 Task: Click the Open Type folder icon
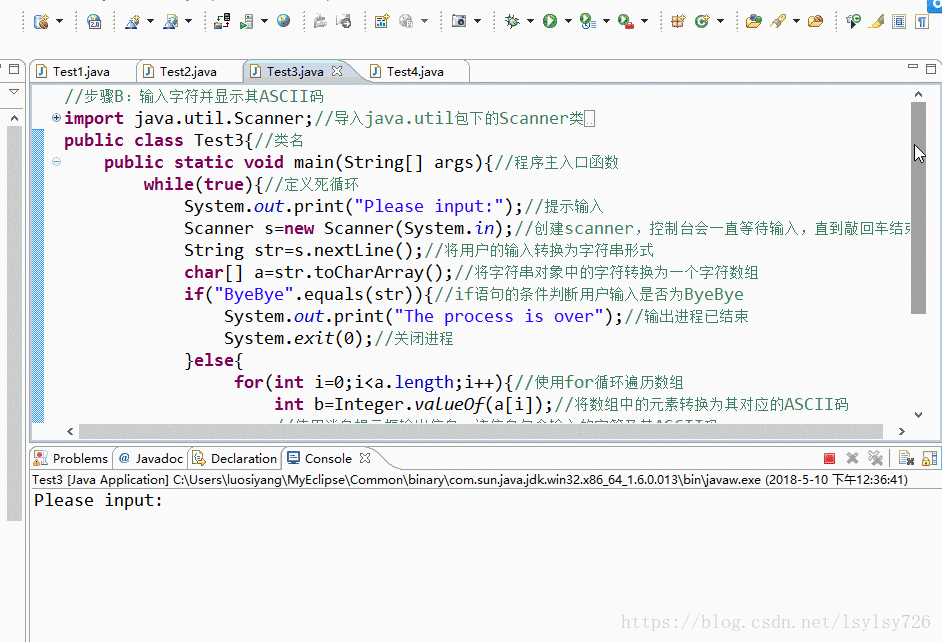point(753,22)
